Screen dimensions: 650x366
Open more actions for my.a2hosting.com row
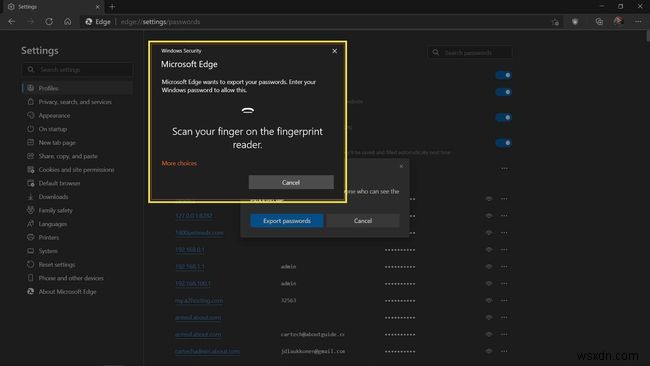(504, 301)
